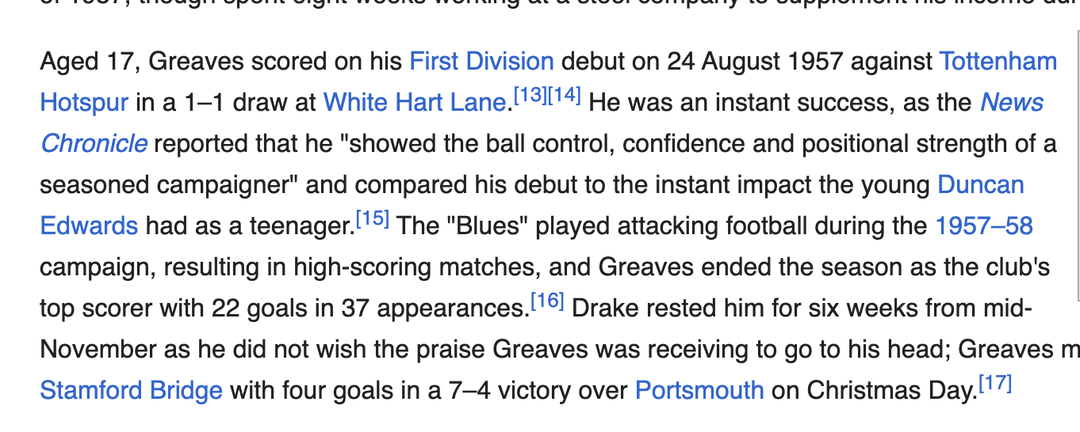
Task: Go to citation 16
Action: [548, 301]
